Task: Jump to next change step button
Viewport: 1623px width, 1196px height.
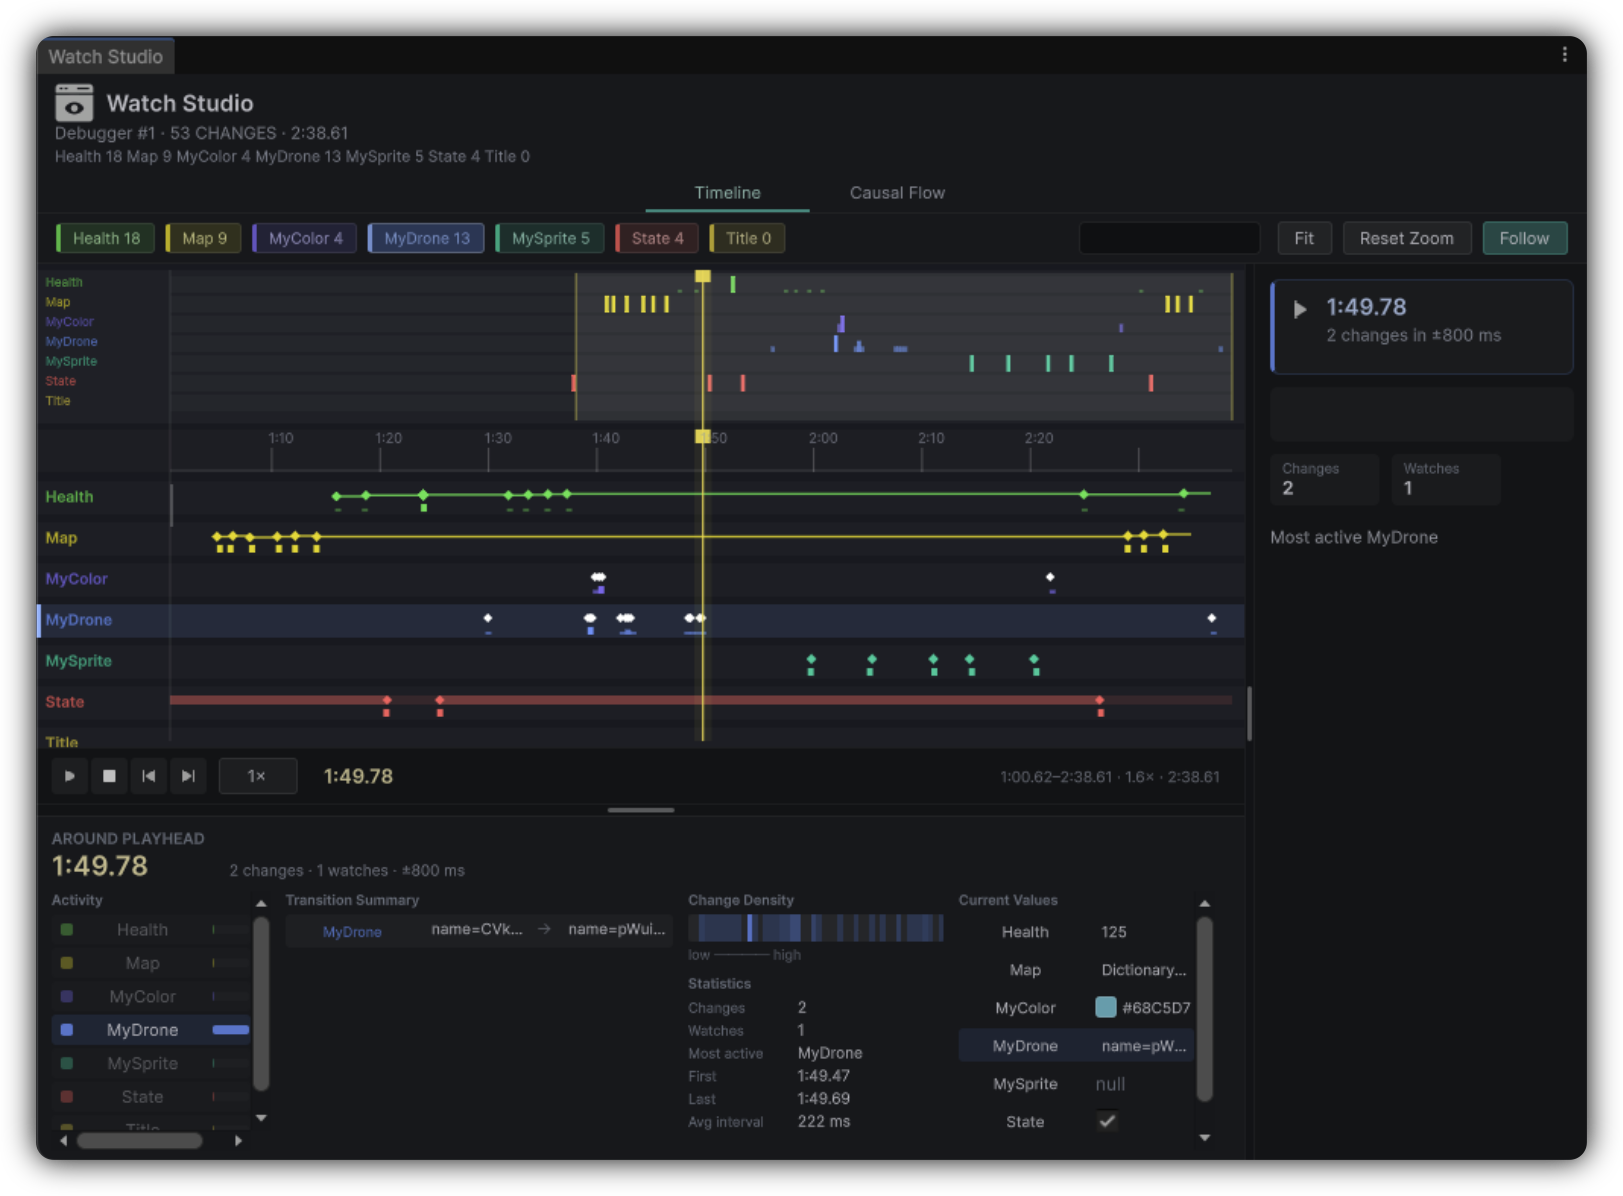Action: click(188, 776)
